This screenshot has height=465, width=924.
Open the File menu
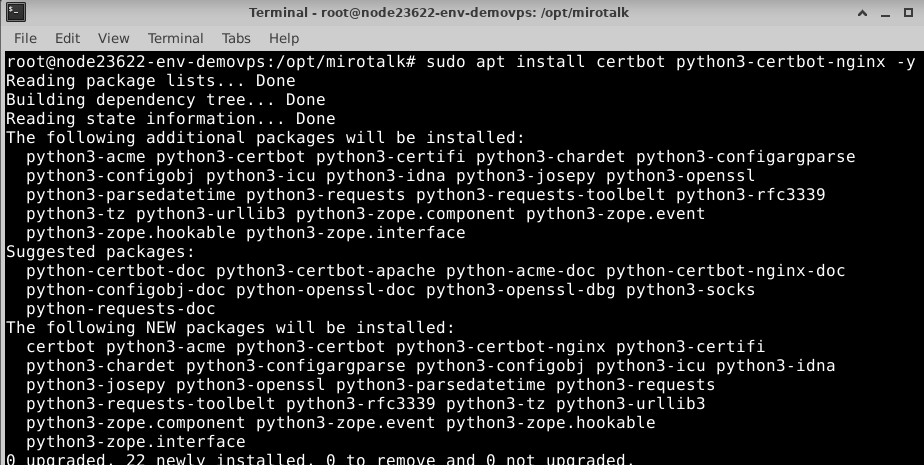click(25, 38)
